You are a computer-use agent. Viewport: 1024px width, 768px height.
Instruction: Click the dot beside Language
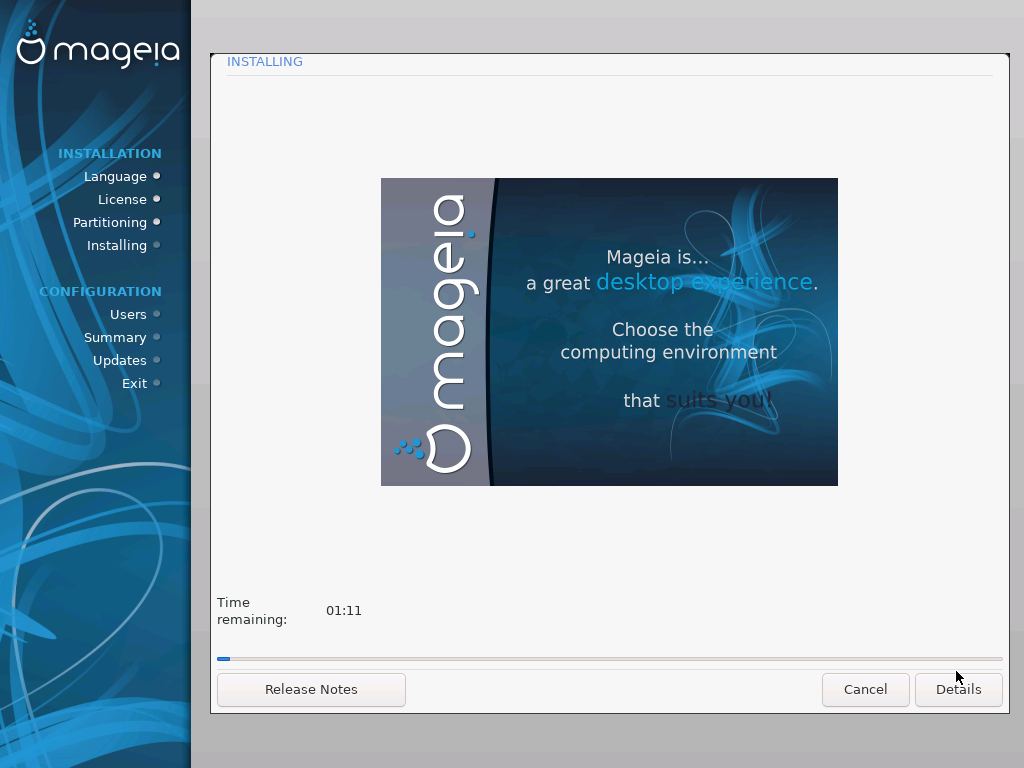pyautogui.click(x=157, y=176)
